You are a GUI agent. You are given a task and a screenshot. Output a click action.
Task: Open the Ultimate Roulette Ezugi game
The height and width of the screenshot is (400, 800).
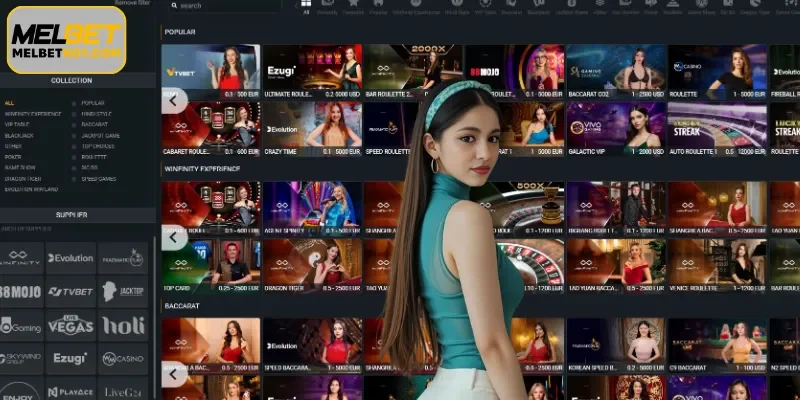[x=312, y=71]
